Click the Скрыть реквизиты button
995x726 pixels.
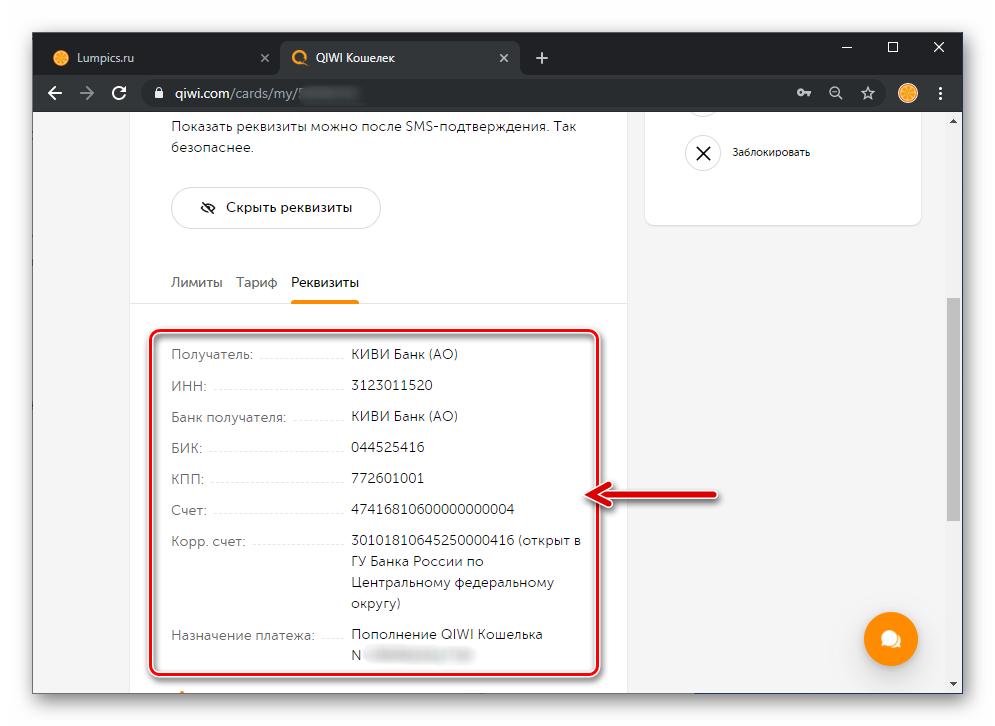point(275,208)
